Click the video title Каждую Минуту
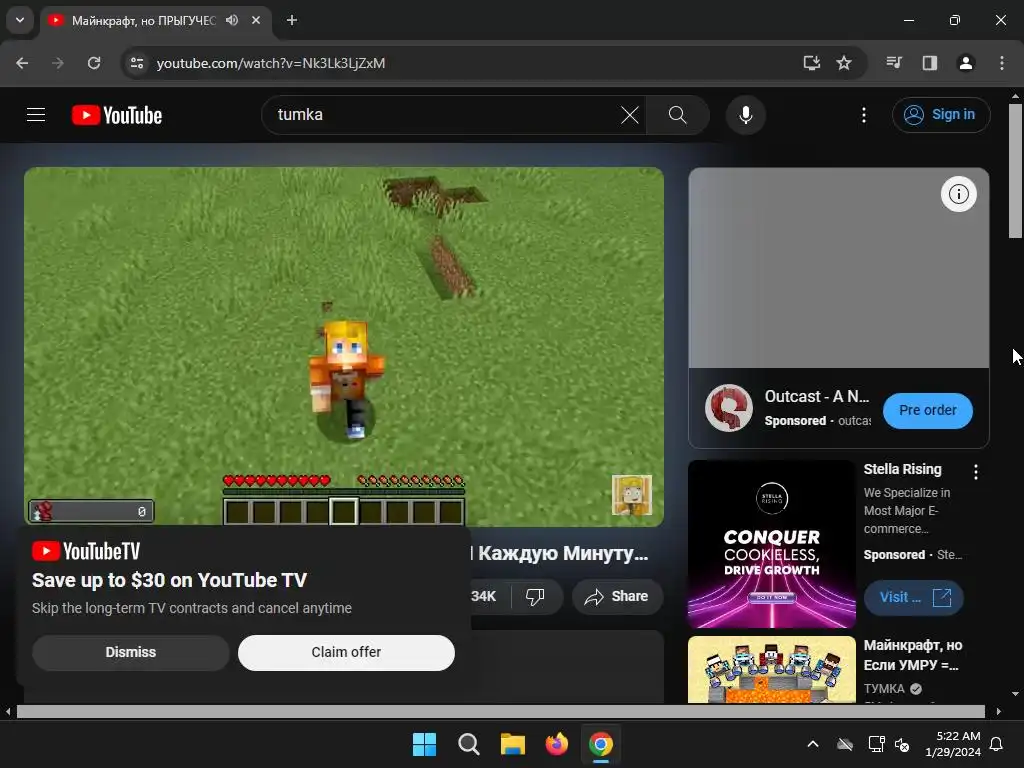The width and height of the screenshot is (1024, 768). (563, 553)
